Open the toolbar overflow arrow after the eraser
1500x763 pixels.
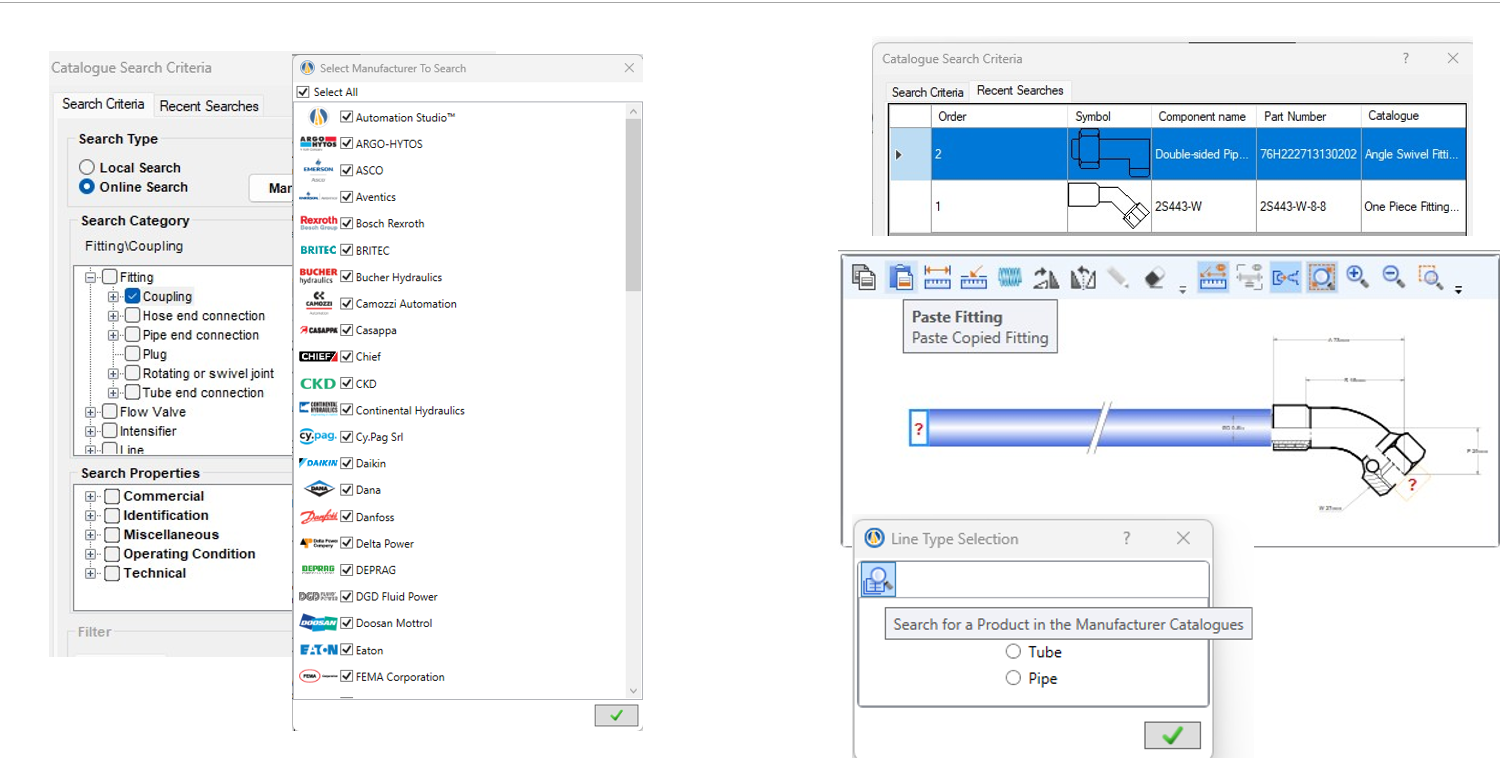coord(1182,289)
